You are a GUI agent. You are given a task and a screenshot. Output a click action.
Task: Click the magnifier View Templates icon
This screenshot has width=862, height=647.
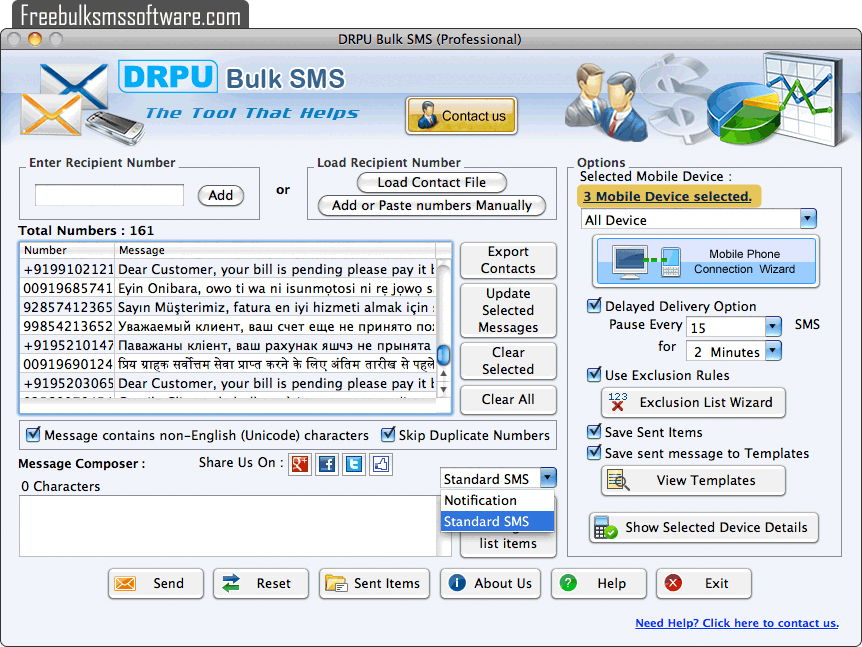click(618, 480)
